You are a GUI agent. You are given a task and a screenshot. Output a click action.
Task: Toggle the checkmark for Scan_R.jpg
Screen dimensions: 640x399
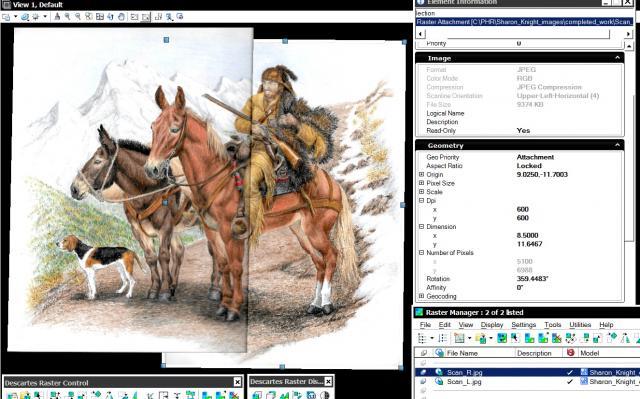(570, 372)
